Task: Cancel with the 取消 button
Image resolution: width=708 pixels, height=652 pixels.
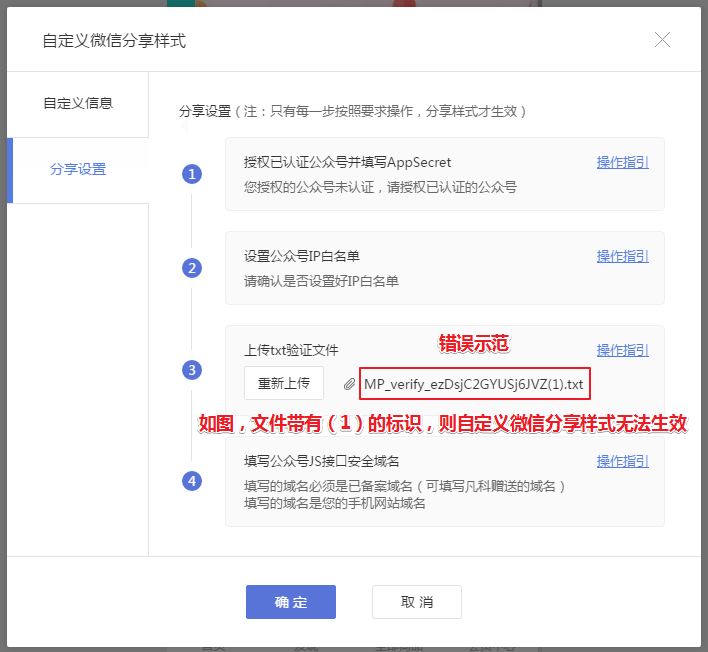Action: (417, 602)
